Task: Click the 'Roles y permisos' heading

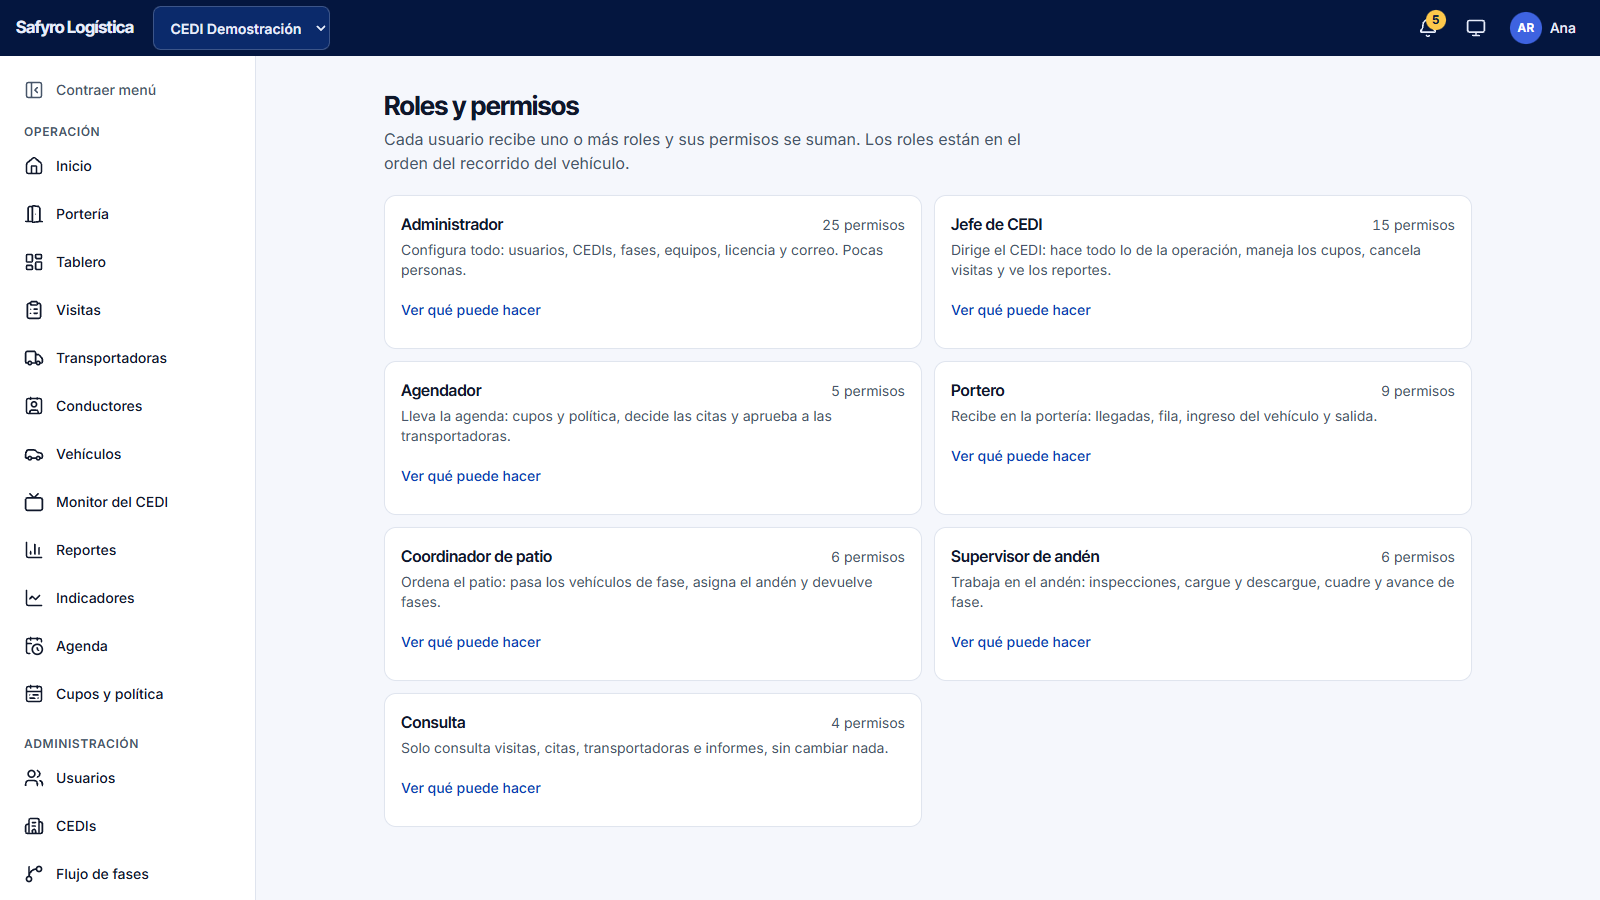Action: pos(481,106)
